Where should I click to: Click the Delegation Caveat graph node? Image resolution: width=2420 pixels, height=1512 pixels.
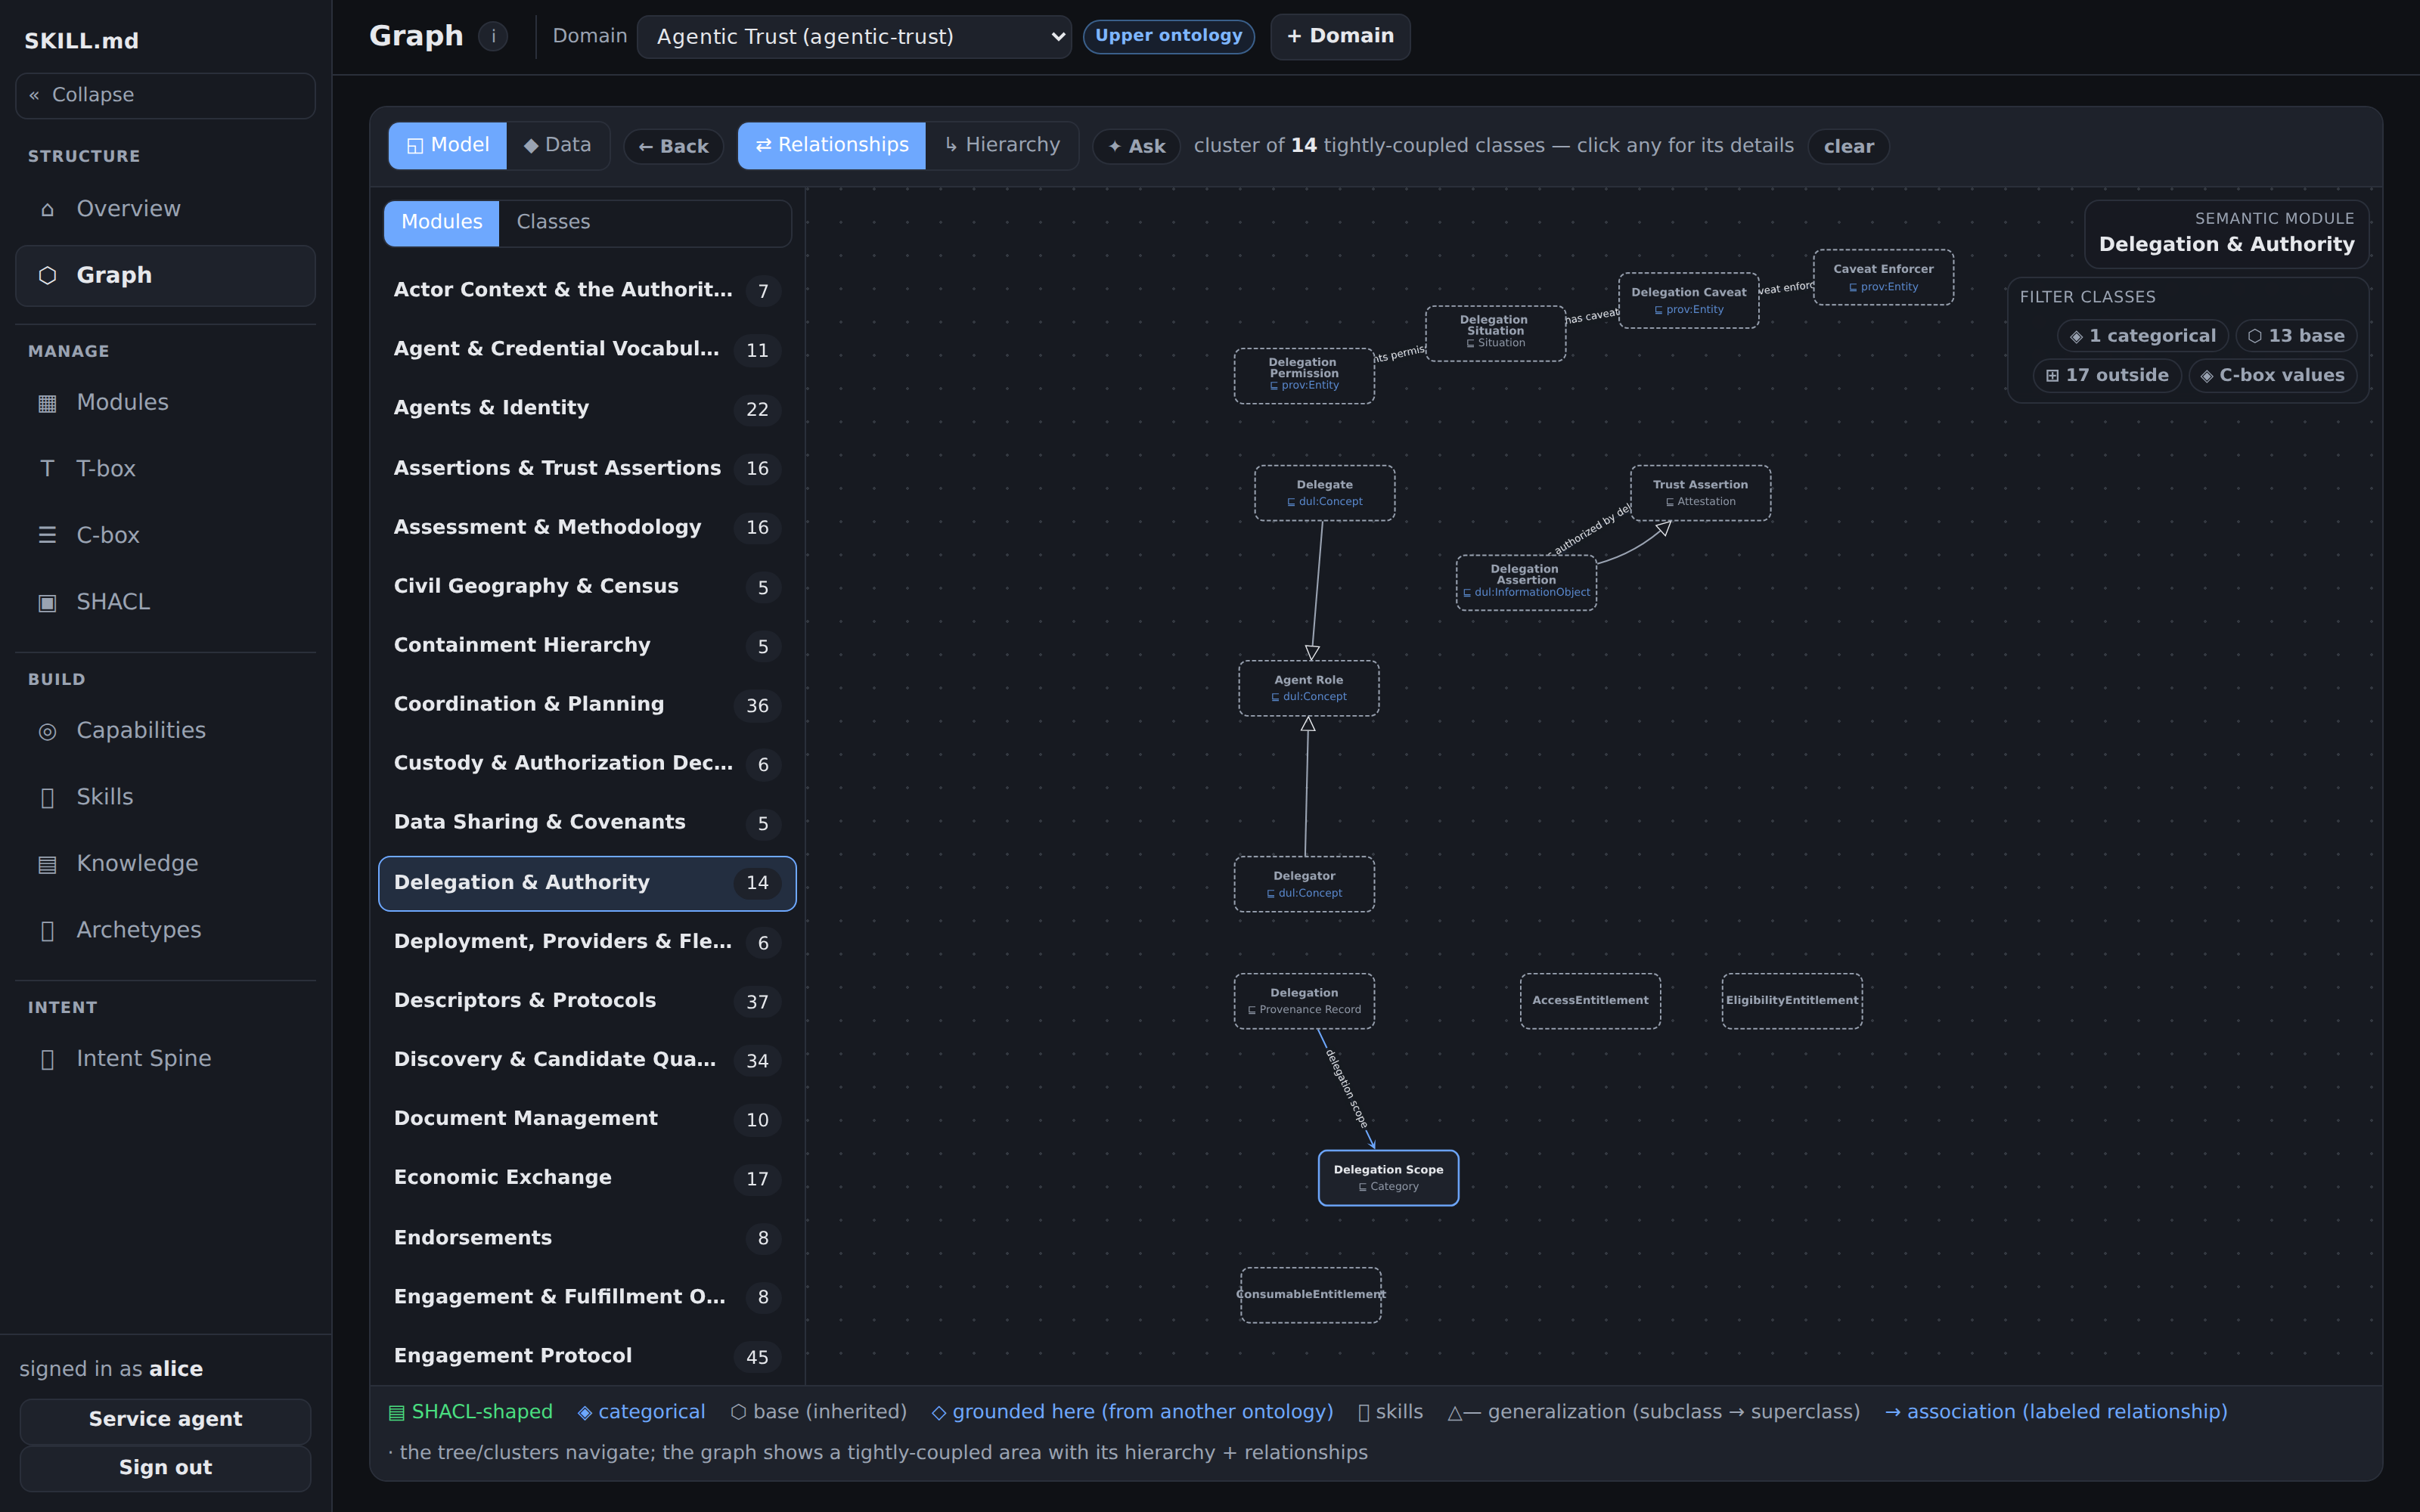1688,300
